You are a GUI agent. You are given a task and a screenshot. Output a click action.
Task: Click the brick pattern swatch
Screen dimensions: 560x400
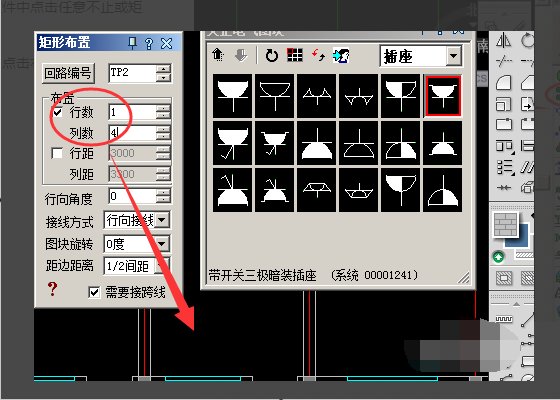[505, 225]
